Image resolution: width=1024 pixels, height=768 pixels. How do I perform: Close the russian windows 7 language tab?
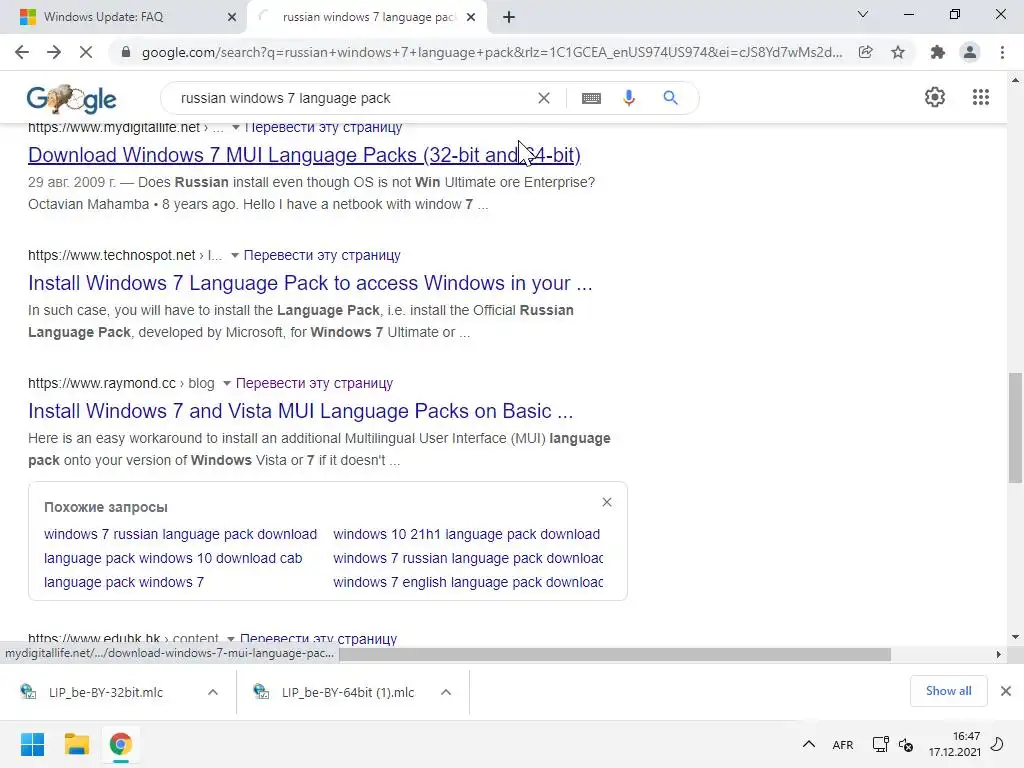[471, 17]
